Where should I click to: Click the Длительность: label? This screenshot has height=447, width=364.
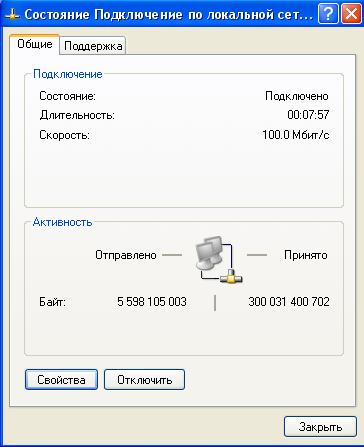[77, 115]
